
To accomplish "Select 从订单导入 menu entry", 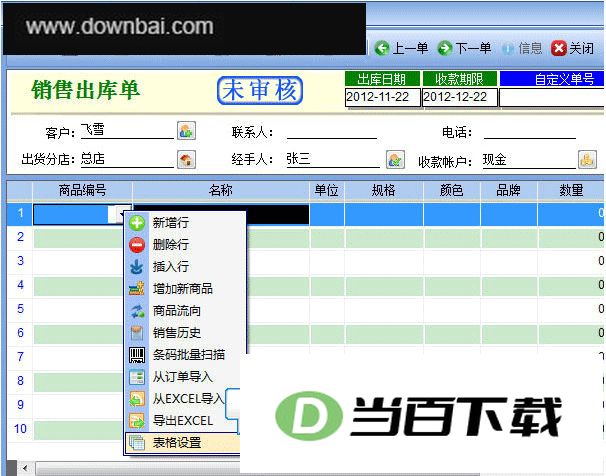I will point(182,377).
